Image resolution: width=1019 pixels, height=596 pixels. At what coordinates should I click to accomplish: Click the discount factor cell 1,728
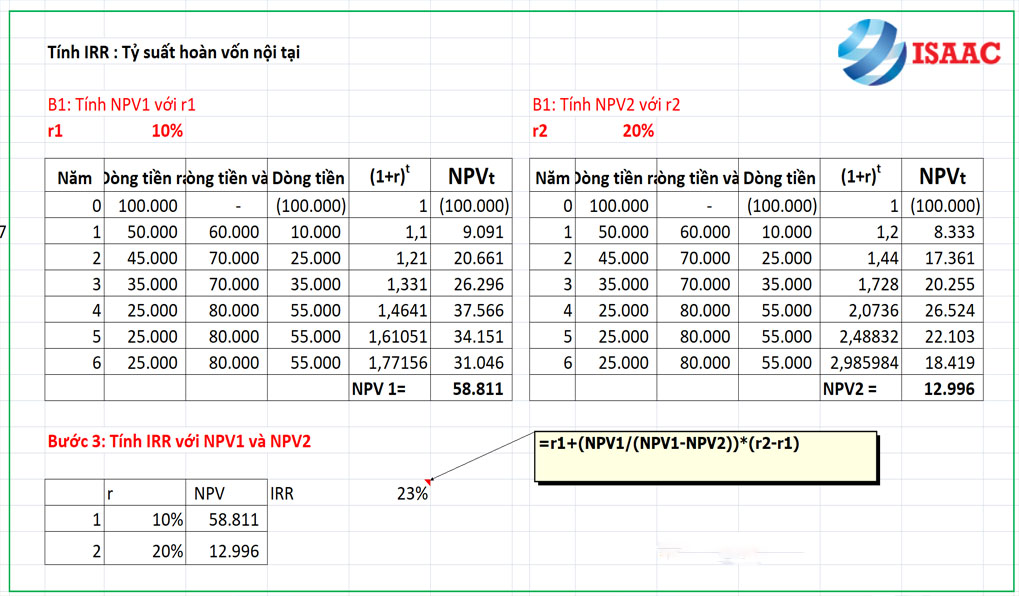coord(861,284)
